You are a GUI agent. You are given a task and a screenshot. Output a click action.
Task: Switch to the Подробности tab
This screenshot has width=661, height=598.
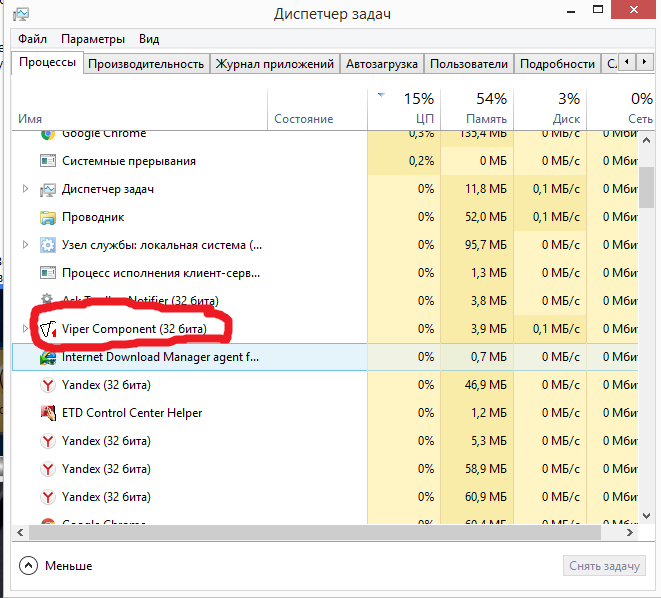[557, 64]
